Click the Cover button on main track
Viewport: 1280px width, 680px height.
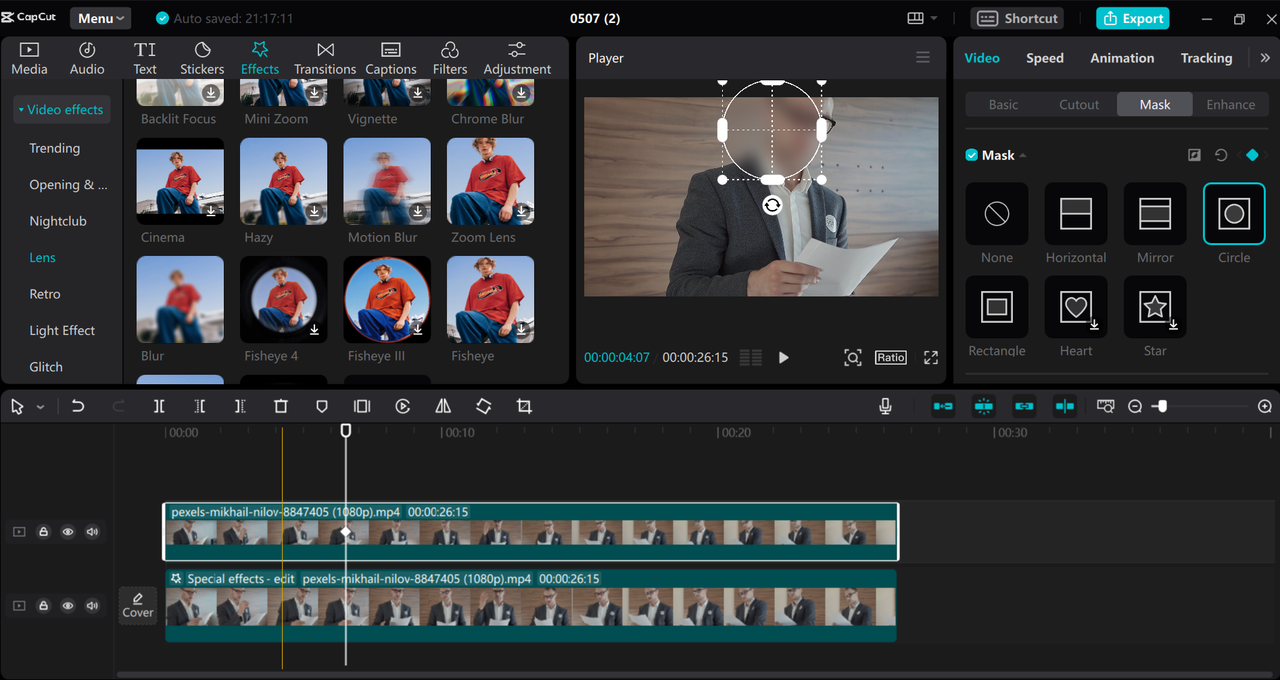pos(138,605)
